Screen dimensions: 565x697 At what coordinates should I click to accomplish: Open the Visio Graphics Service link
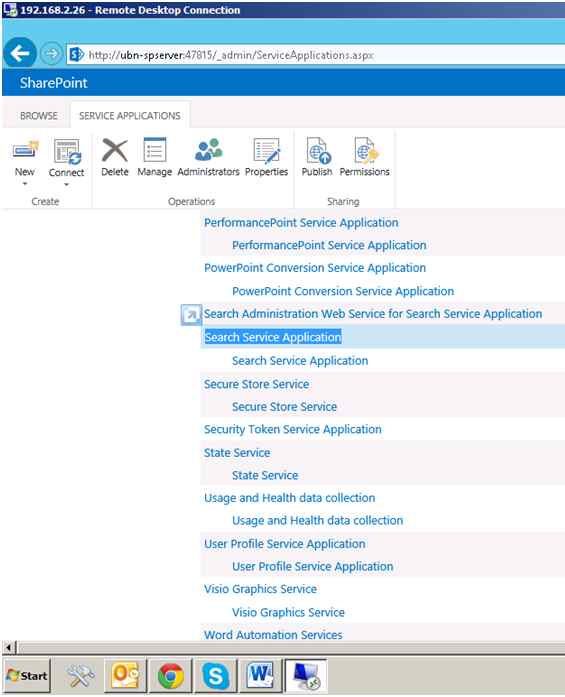pyautogui.click(x=260, y=589)
